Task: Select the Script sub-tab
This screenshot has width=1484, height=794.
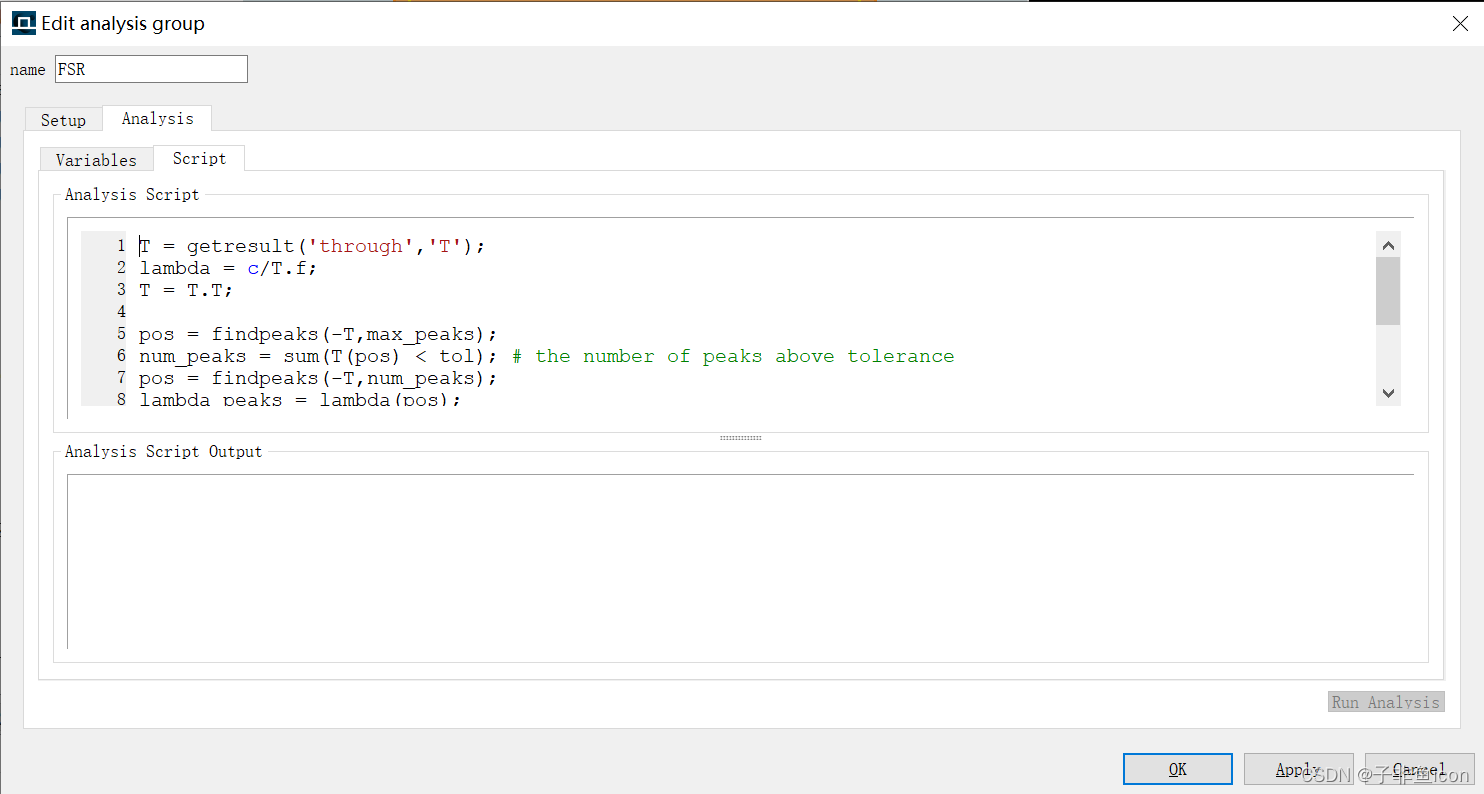Action: click(x=199, y=158)
